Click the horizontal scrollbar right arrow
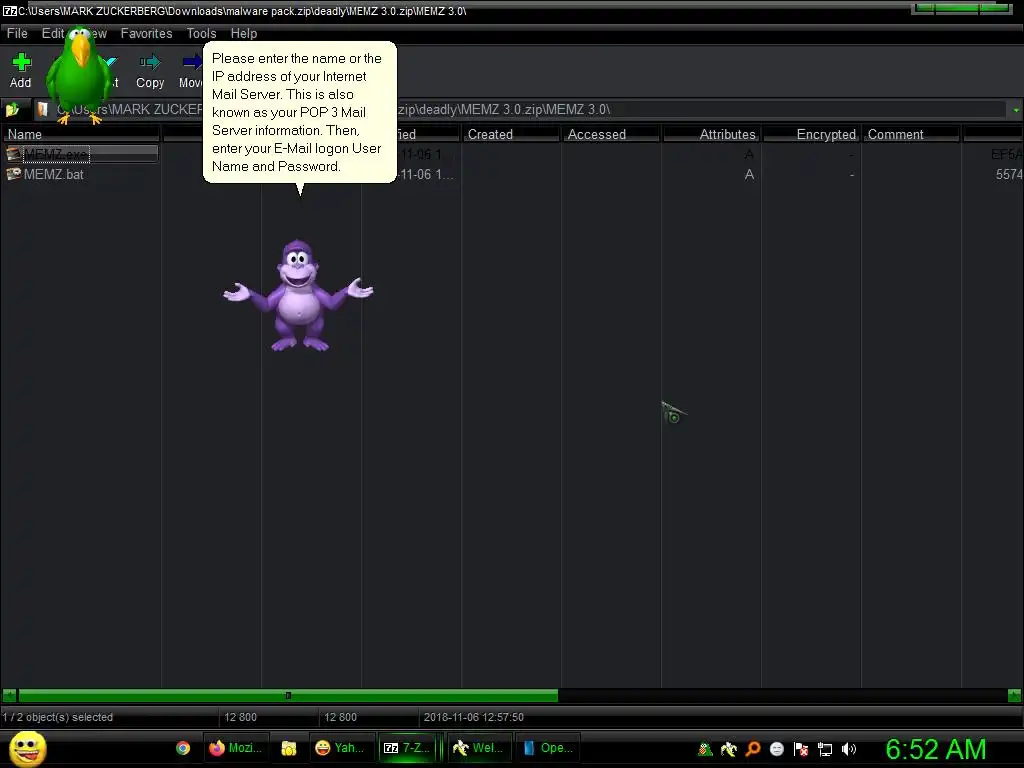The image size is (1024, 768). (x=1014, y=696)
